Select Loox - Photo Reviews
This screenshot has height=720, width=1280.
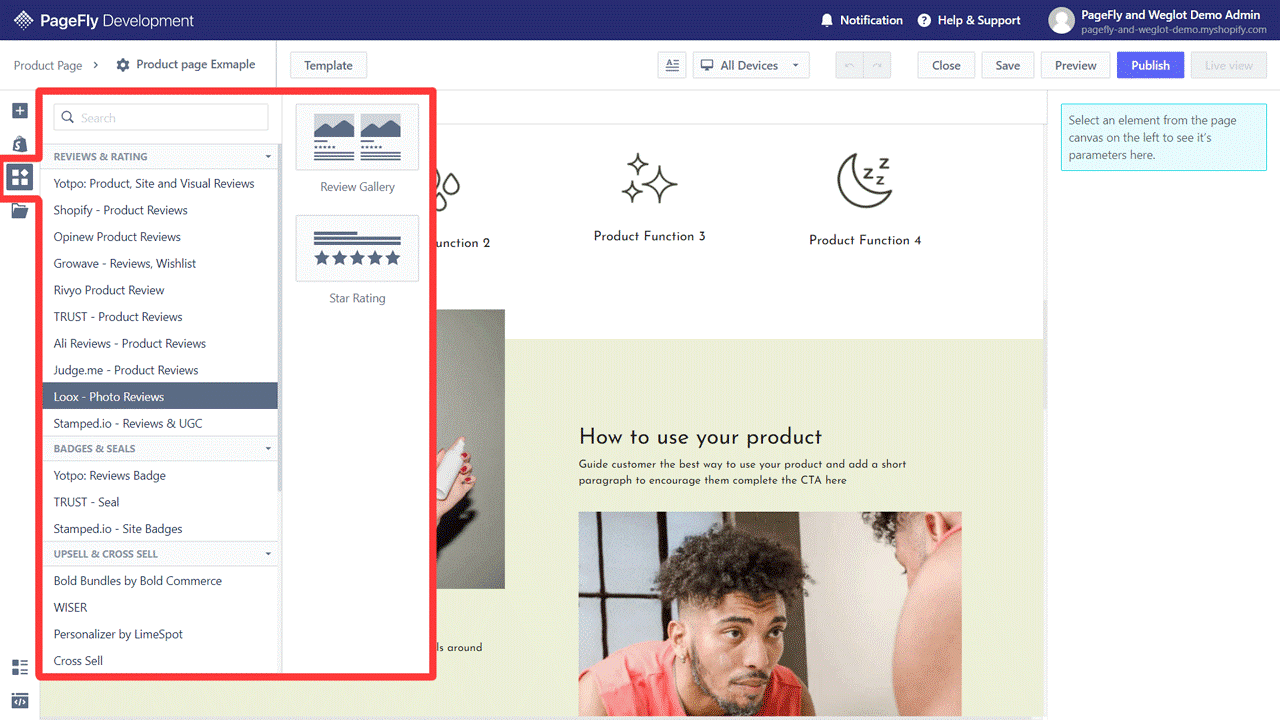160,396
